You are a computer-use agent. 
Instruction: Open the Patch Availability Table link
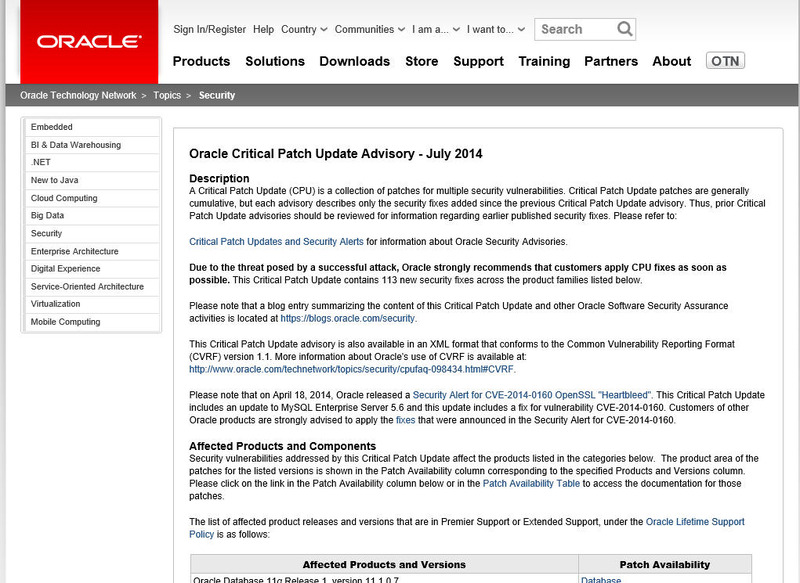pos(531,483)
